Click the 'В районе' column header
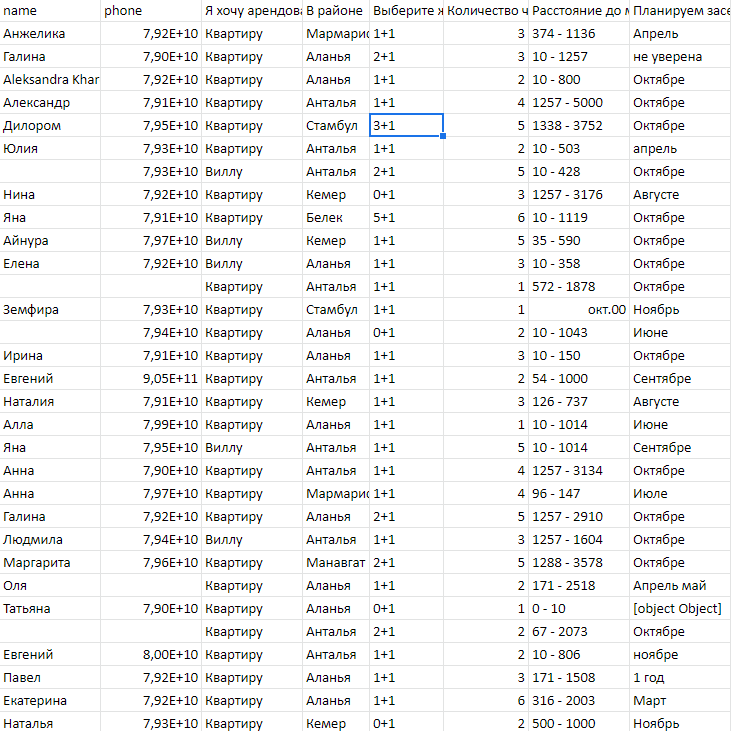Image resolution: width=731 pixels, height=731 pixels. click(336, 11)
